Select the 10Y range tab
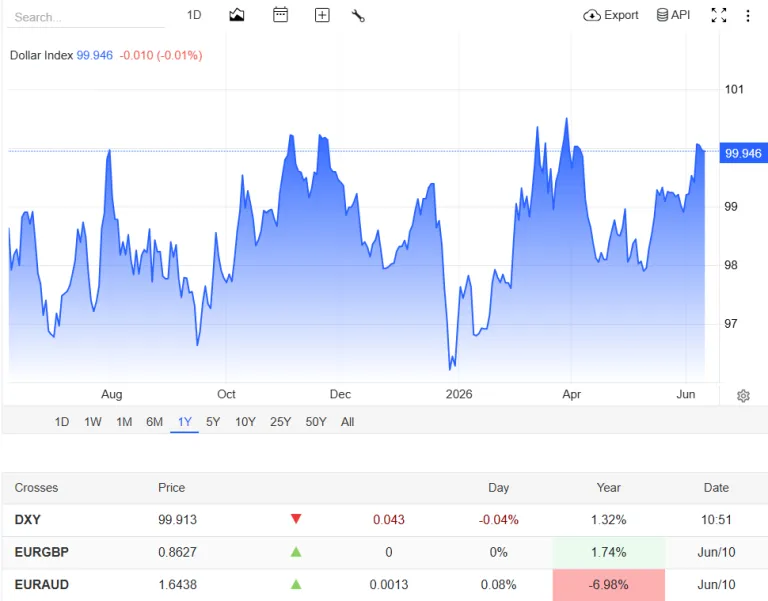This screenshot has height=601, width=768. tap(245, 422)
